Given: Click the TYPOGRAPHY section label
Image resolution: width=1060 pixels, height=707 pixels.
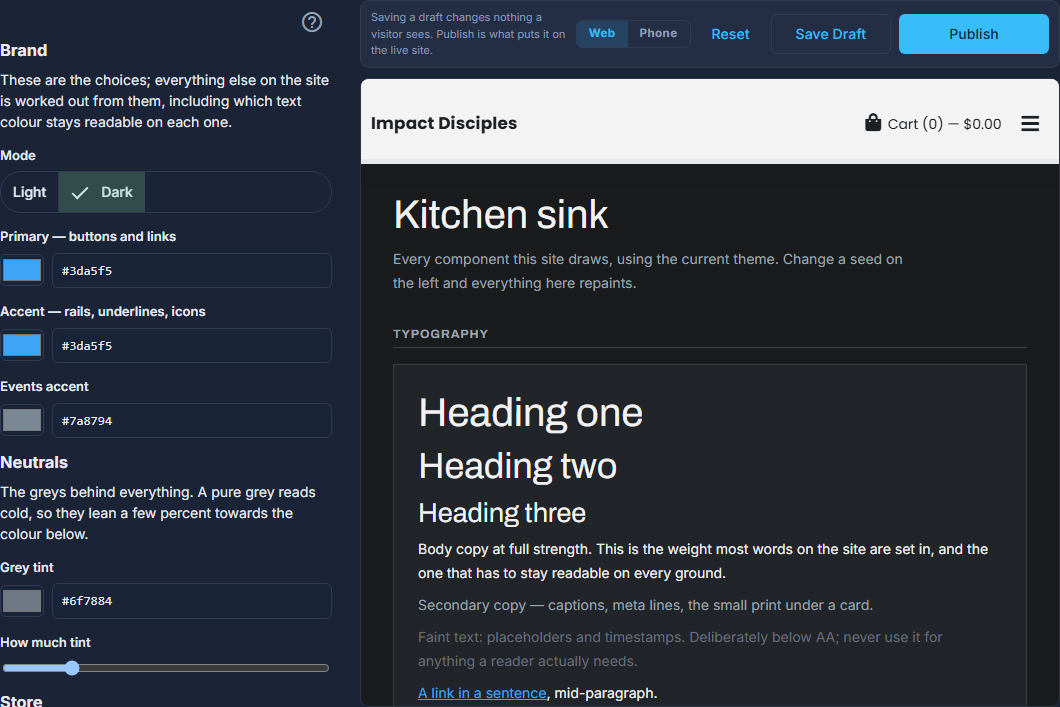Looking at the screenshot, I should tap(440, 334).
